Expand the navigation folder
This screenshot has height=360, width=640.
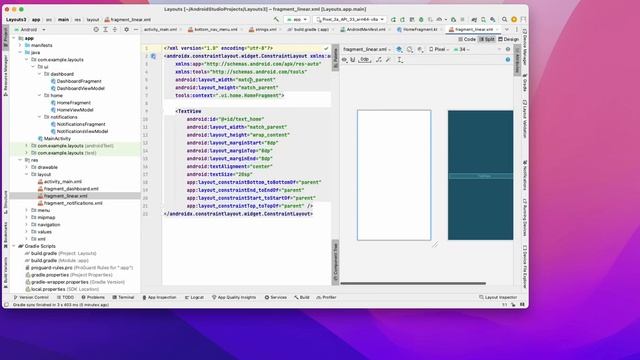(x=27, y=225)
